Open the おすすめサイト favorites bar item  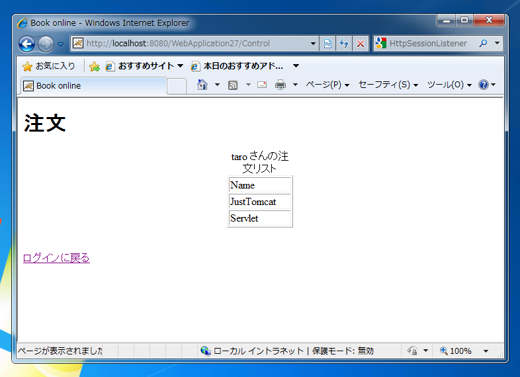click(144, 66)
